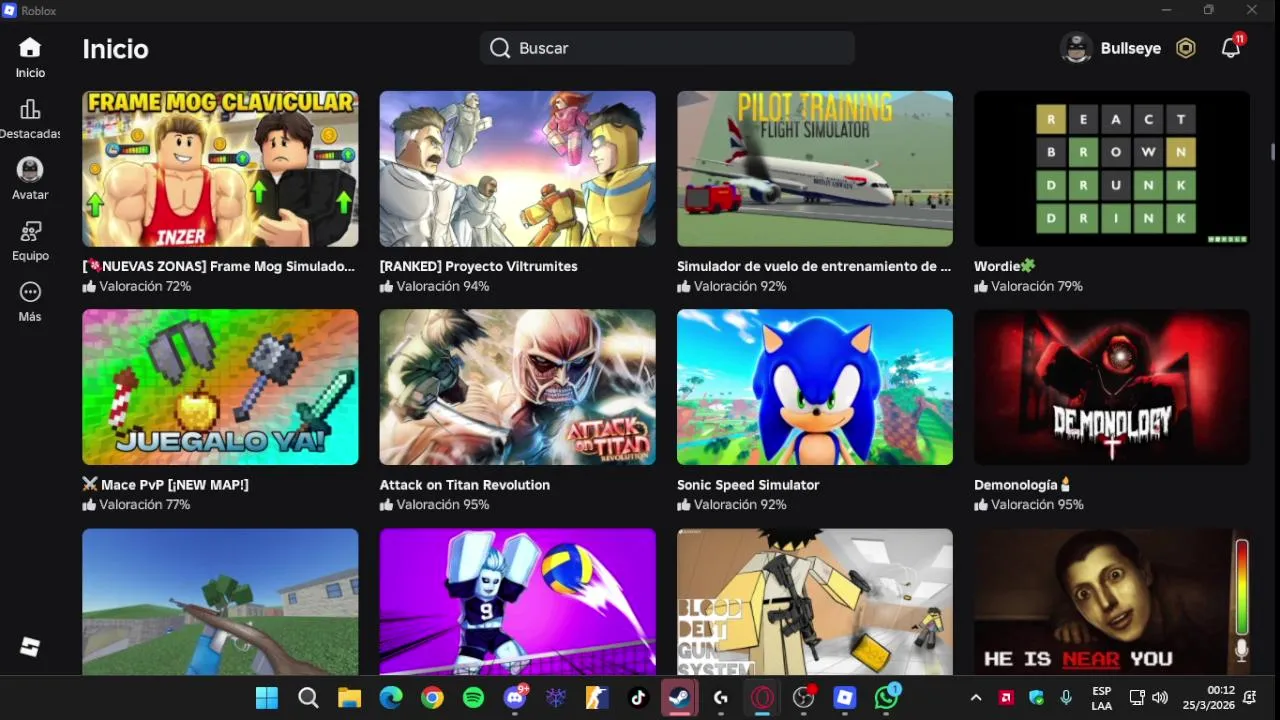Open the Equipo icon in sidebar
Viewport: 1280px width, 720px height.
(30, 231)
